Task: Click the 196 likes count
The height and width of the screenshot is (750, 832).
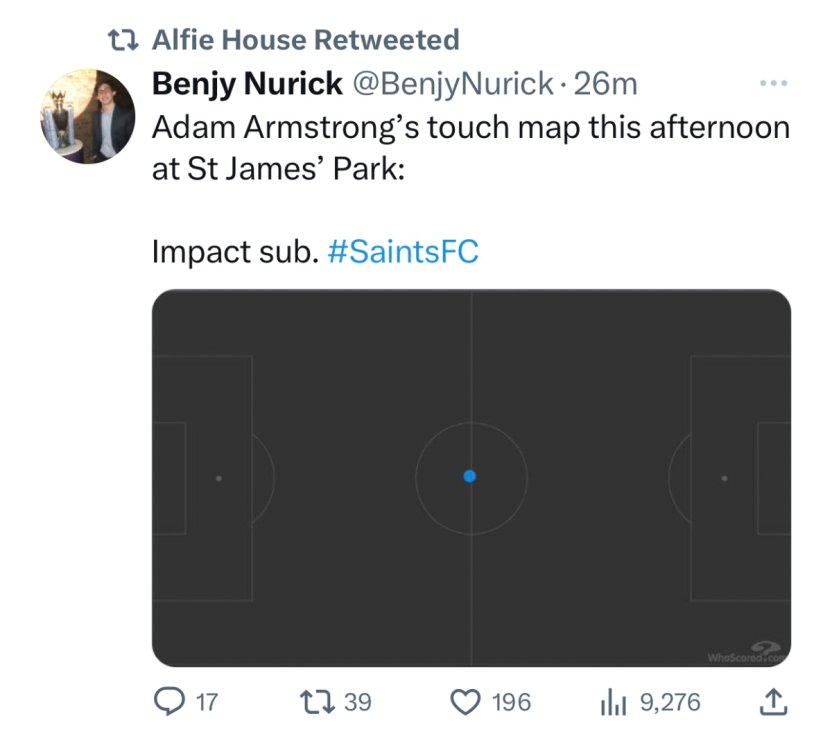Action: [x=511, y=703]
